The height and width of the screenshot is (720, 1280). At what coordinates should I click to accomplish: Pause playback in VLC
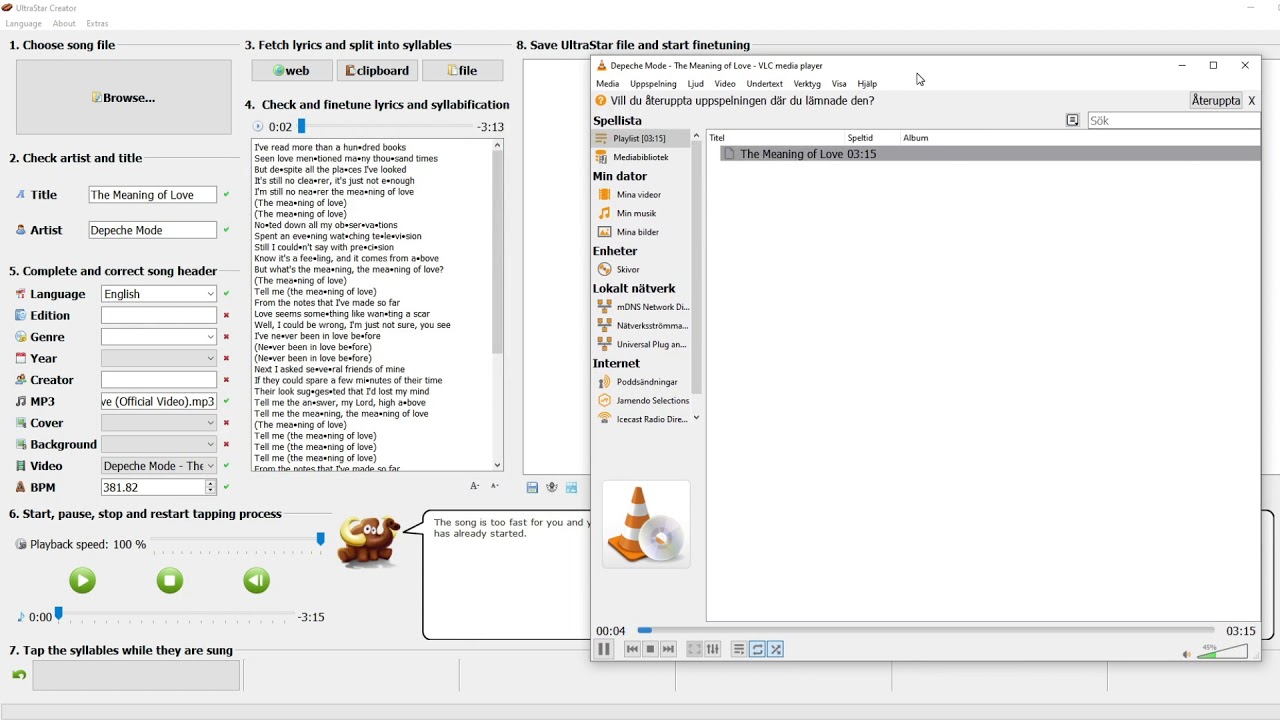pos(604,649)
